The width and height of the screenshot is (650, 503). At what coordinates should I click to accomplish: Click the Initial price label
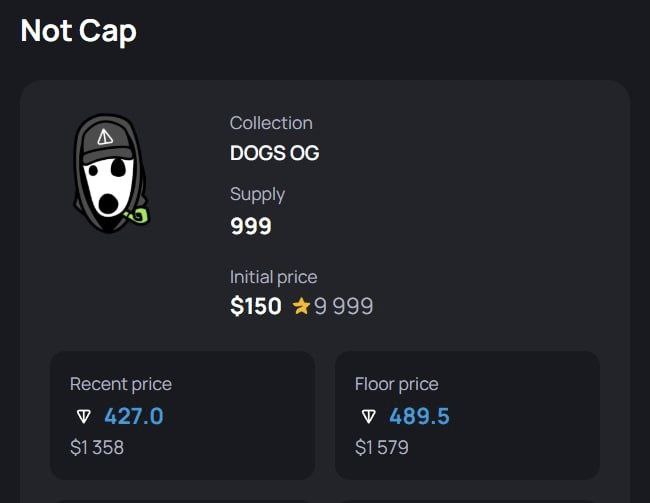click(274, 277)
